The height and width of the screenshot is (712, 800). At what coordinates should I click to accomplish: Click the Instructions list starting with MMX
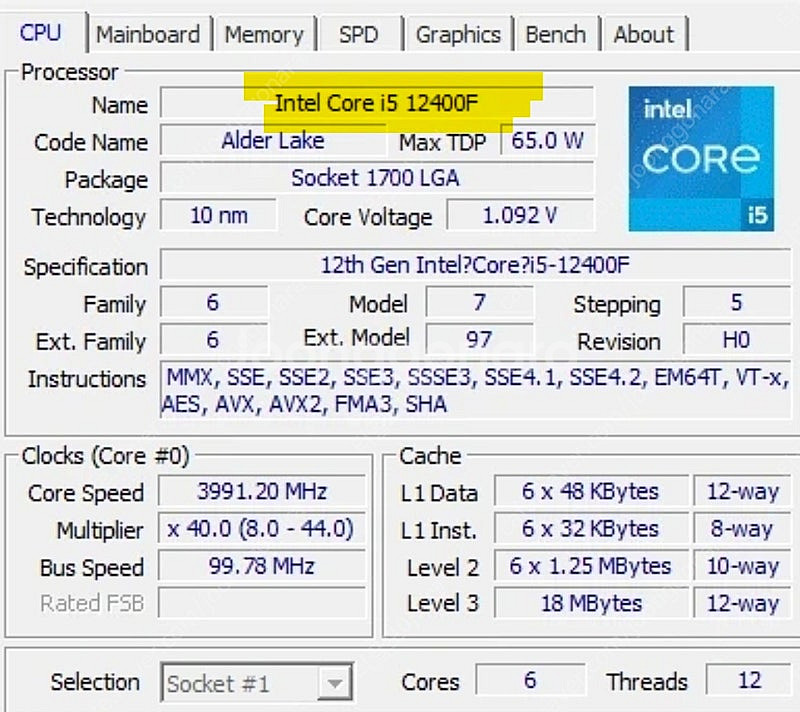(x=475, y=390)
